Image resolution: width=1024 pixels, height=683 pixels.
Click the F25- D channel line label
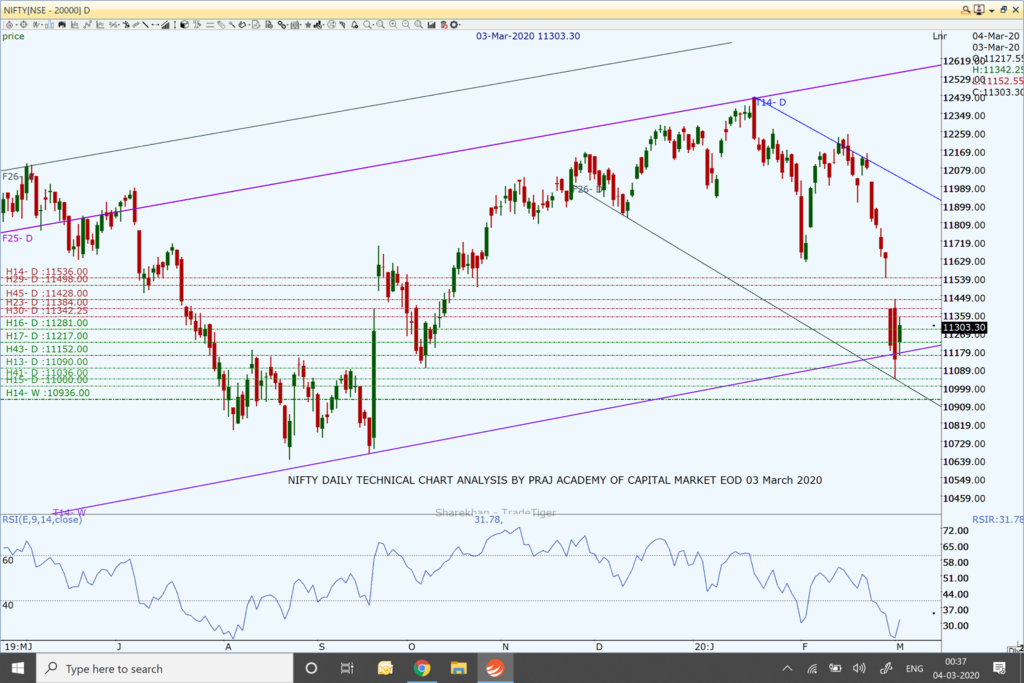pos(18,238)
